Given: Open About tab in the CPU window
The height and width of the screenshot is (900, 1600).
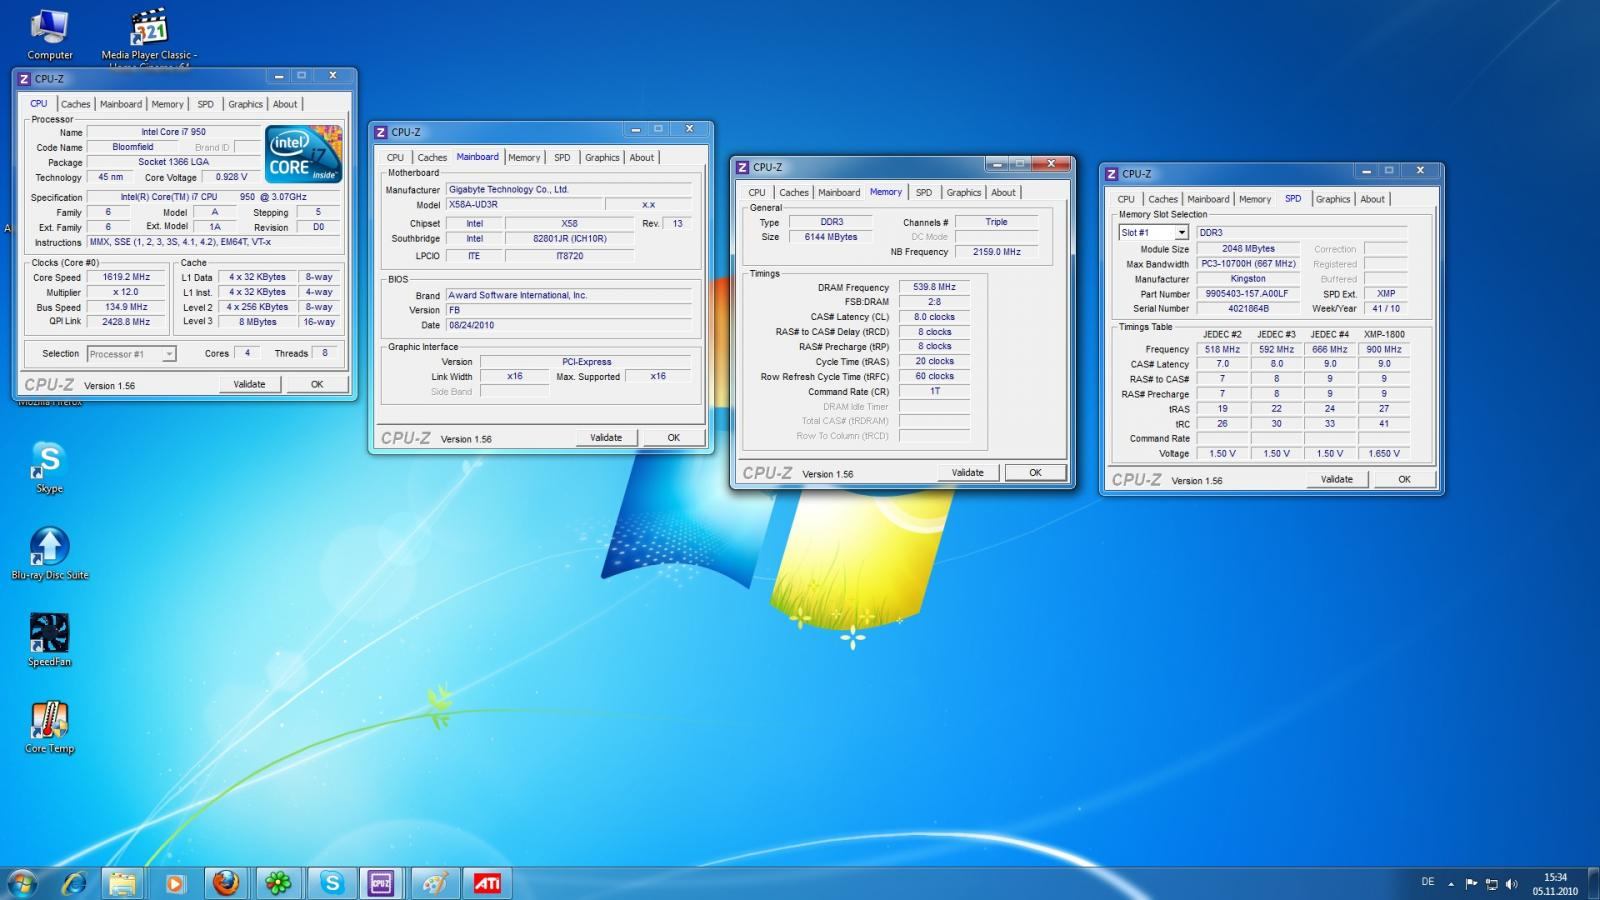Looking at the screenshot, I should point(285,104).
